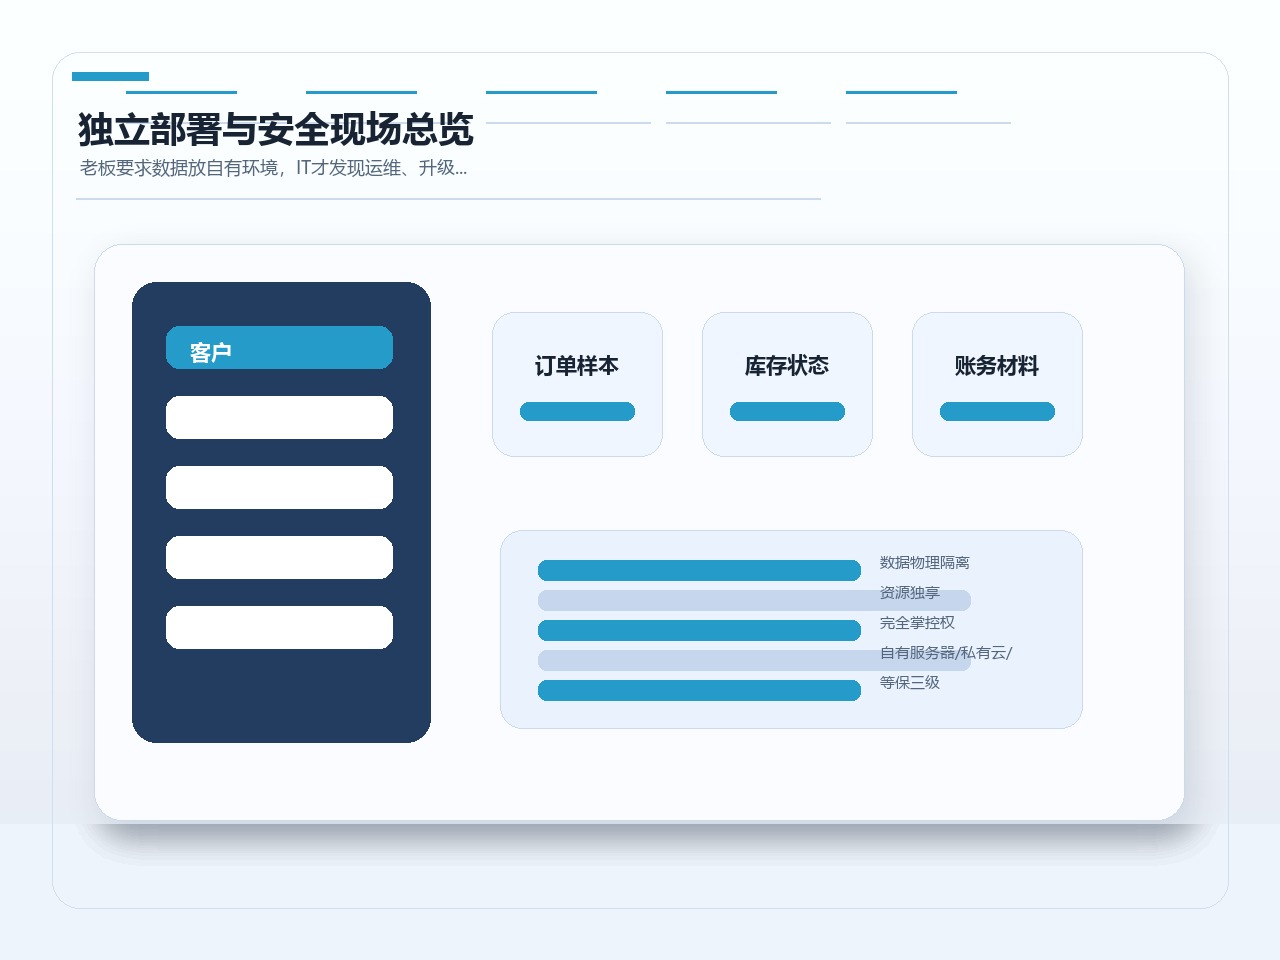The image size is (1280, 960).
Task: Click the blue bar beside 数据物理隔离
Action: click(x=699, y=570)
